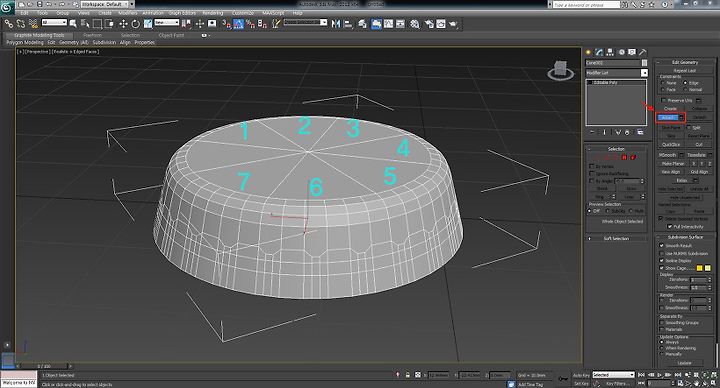Click the Align tool icon

click(x=348, y=23)
